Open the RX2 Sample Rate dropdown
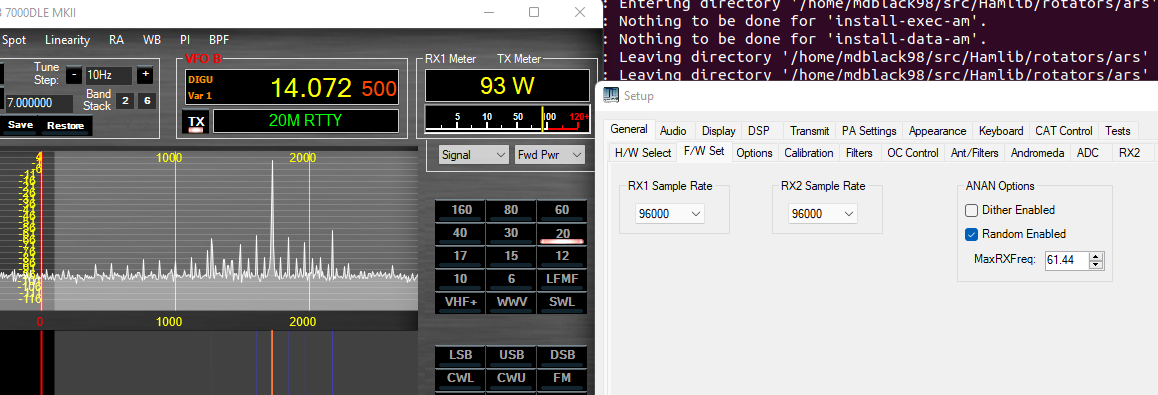Viewport: 1158px width, 395px height. [823, 213]
